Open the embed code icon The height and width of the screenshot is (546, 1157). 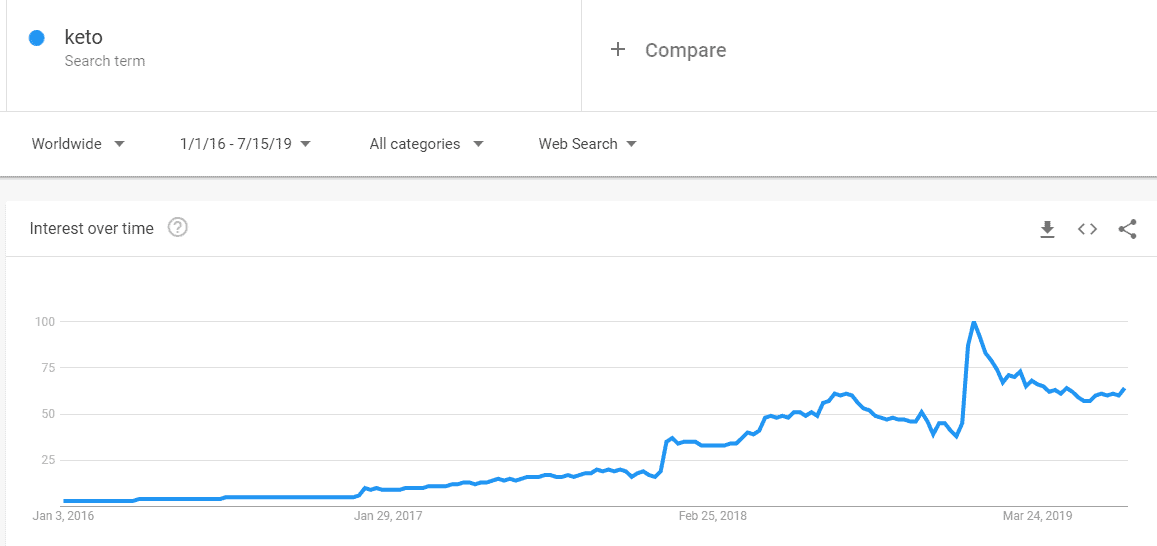click(1087, 229)
